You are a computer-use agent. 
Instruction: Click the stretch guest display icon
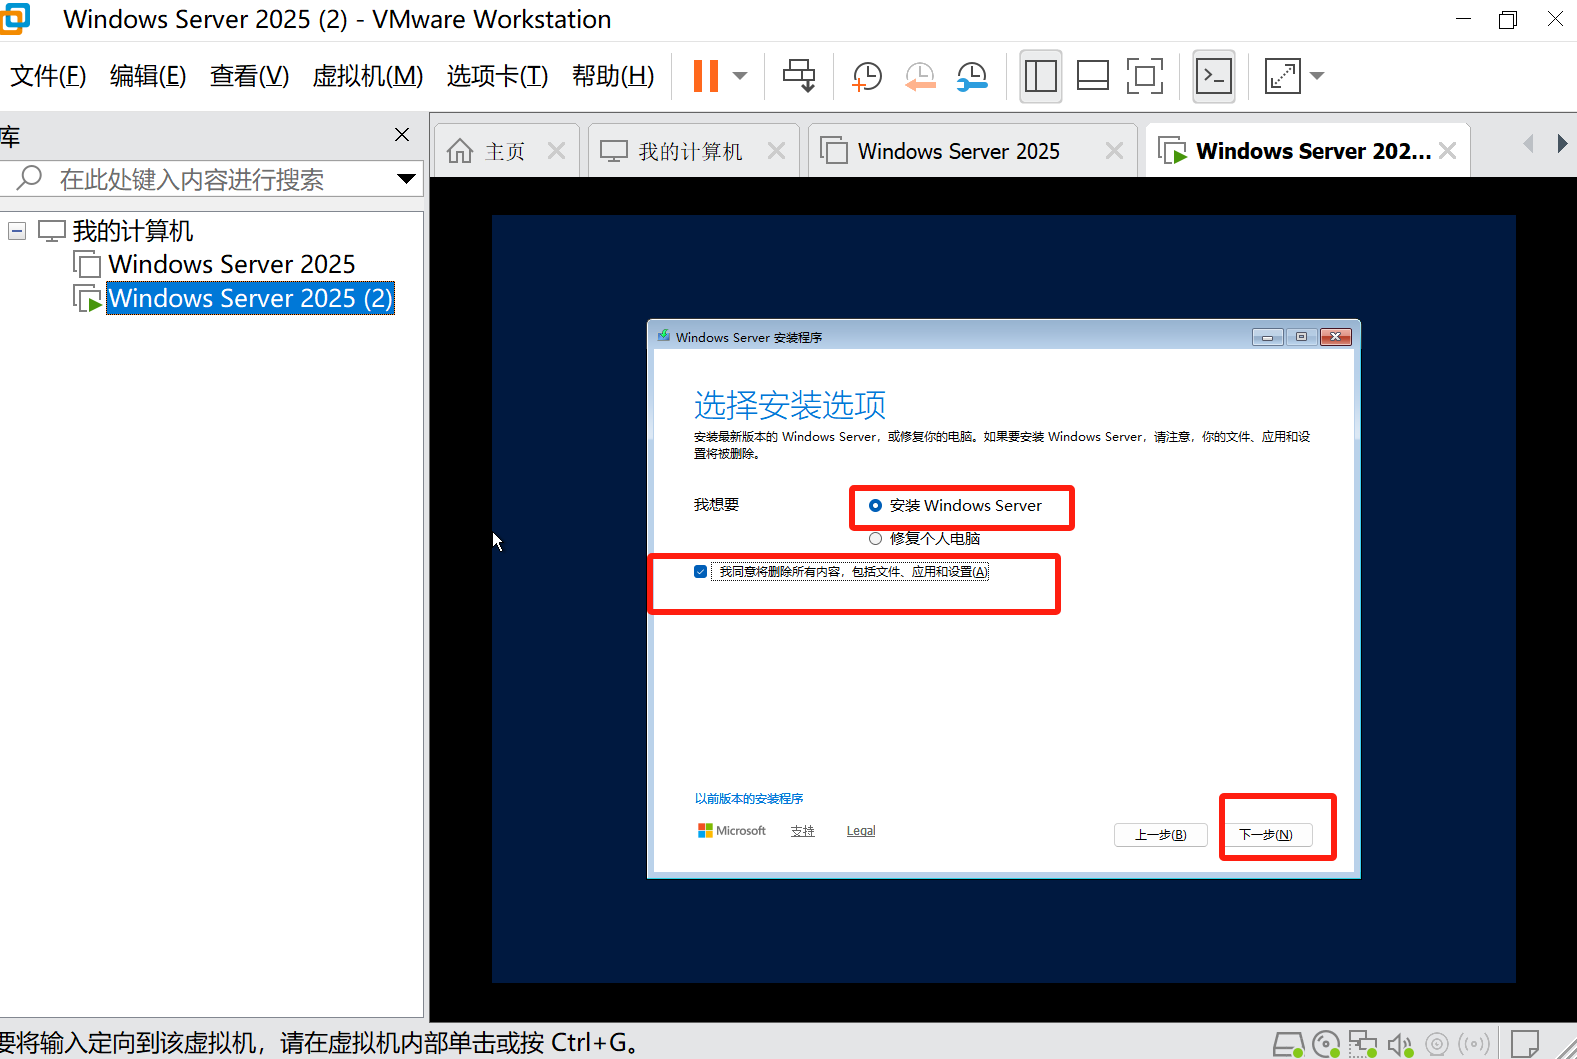coord(1282,76)
